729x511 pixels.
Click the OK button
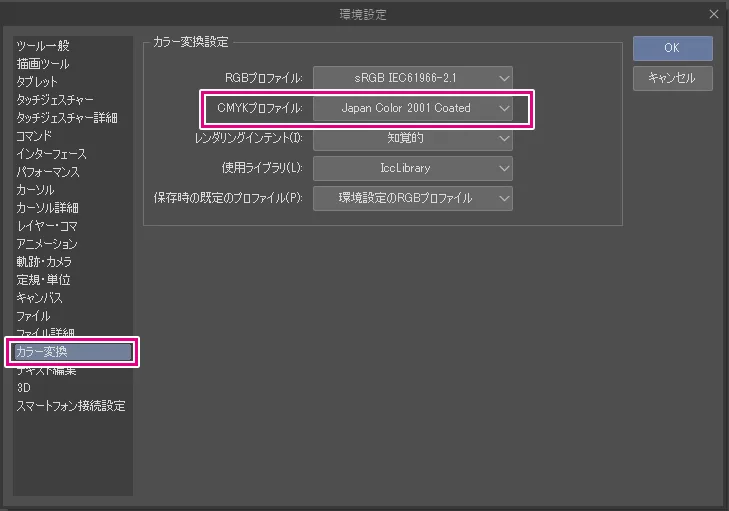(x=672, y=48)
